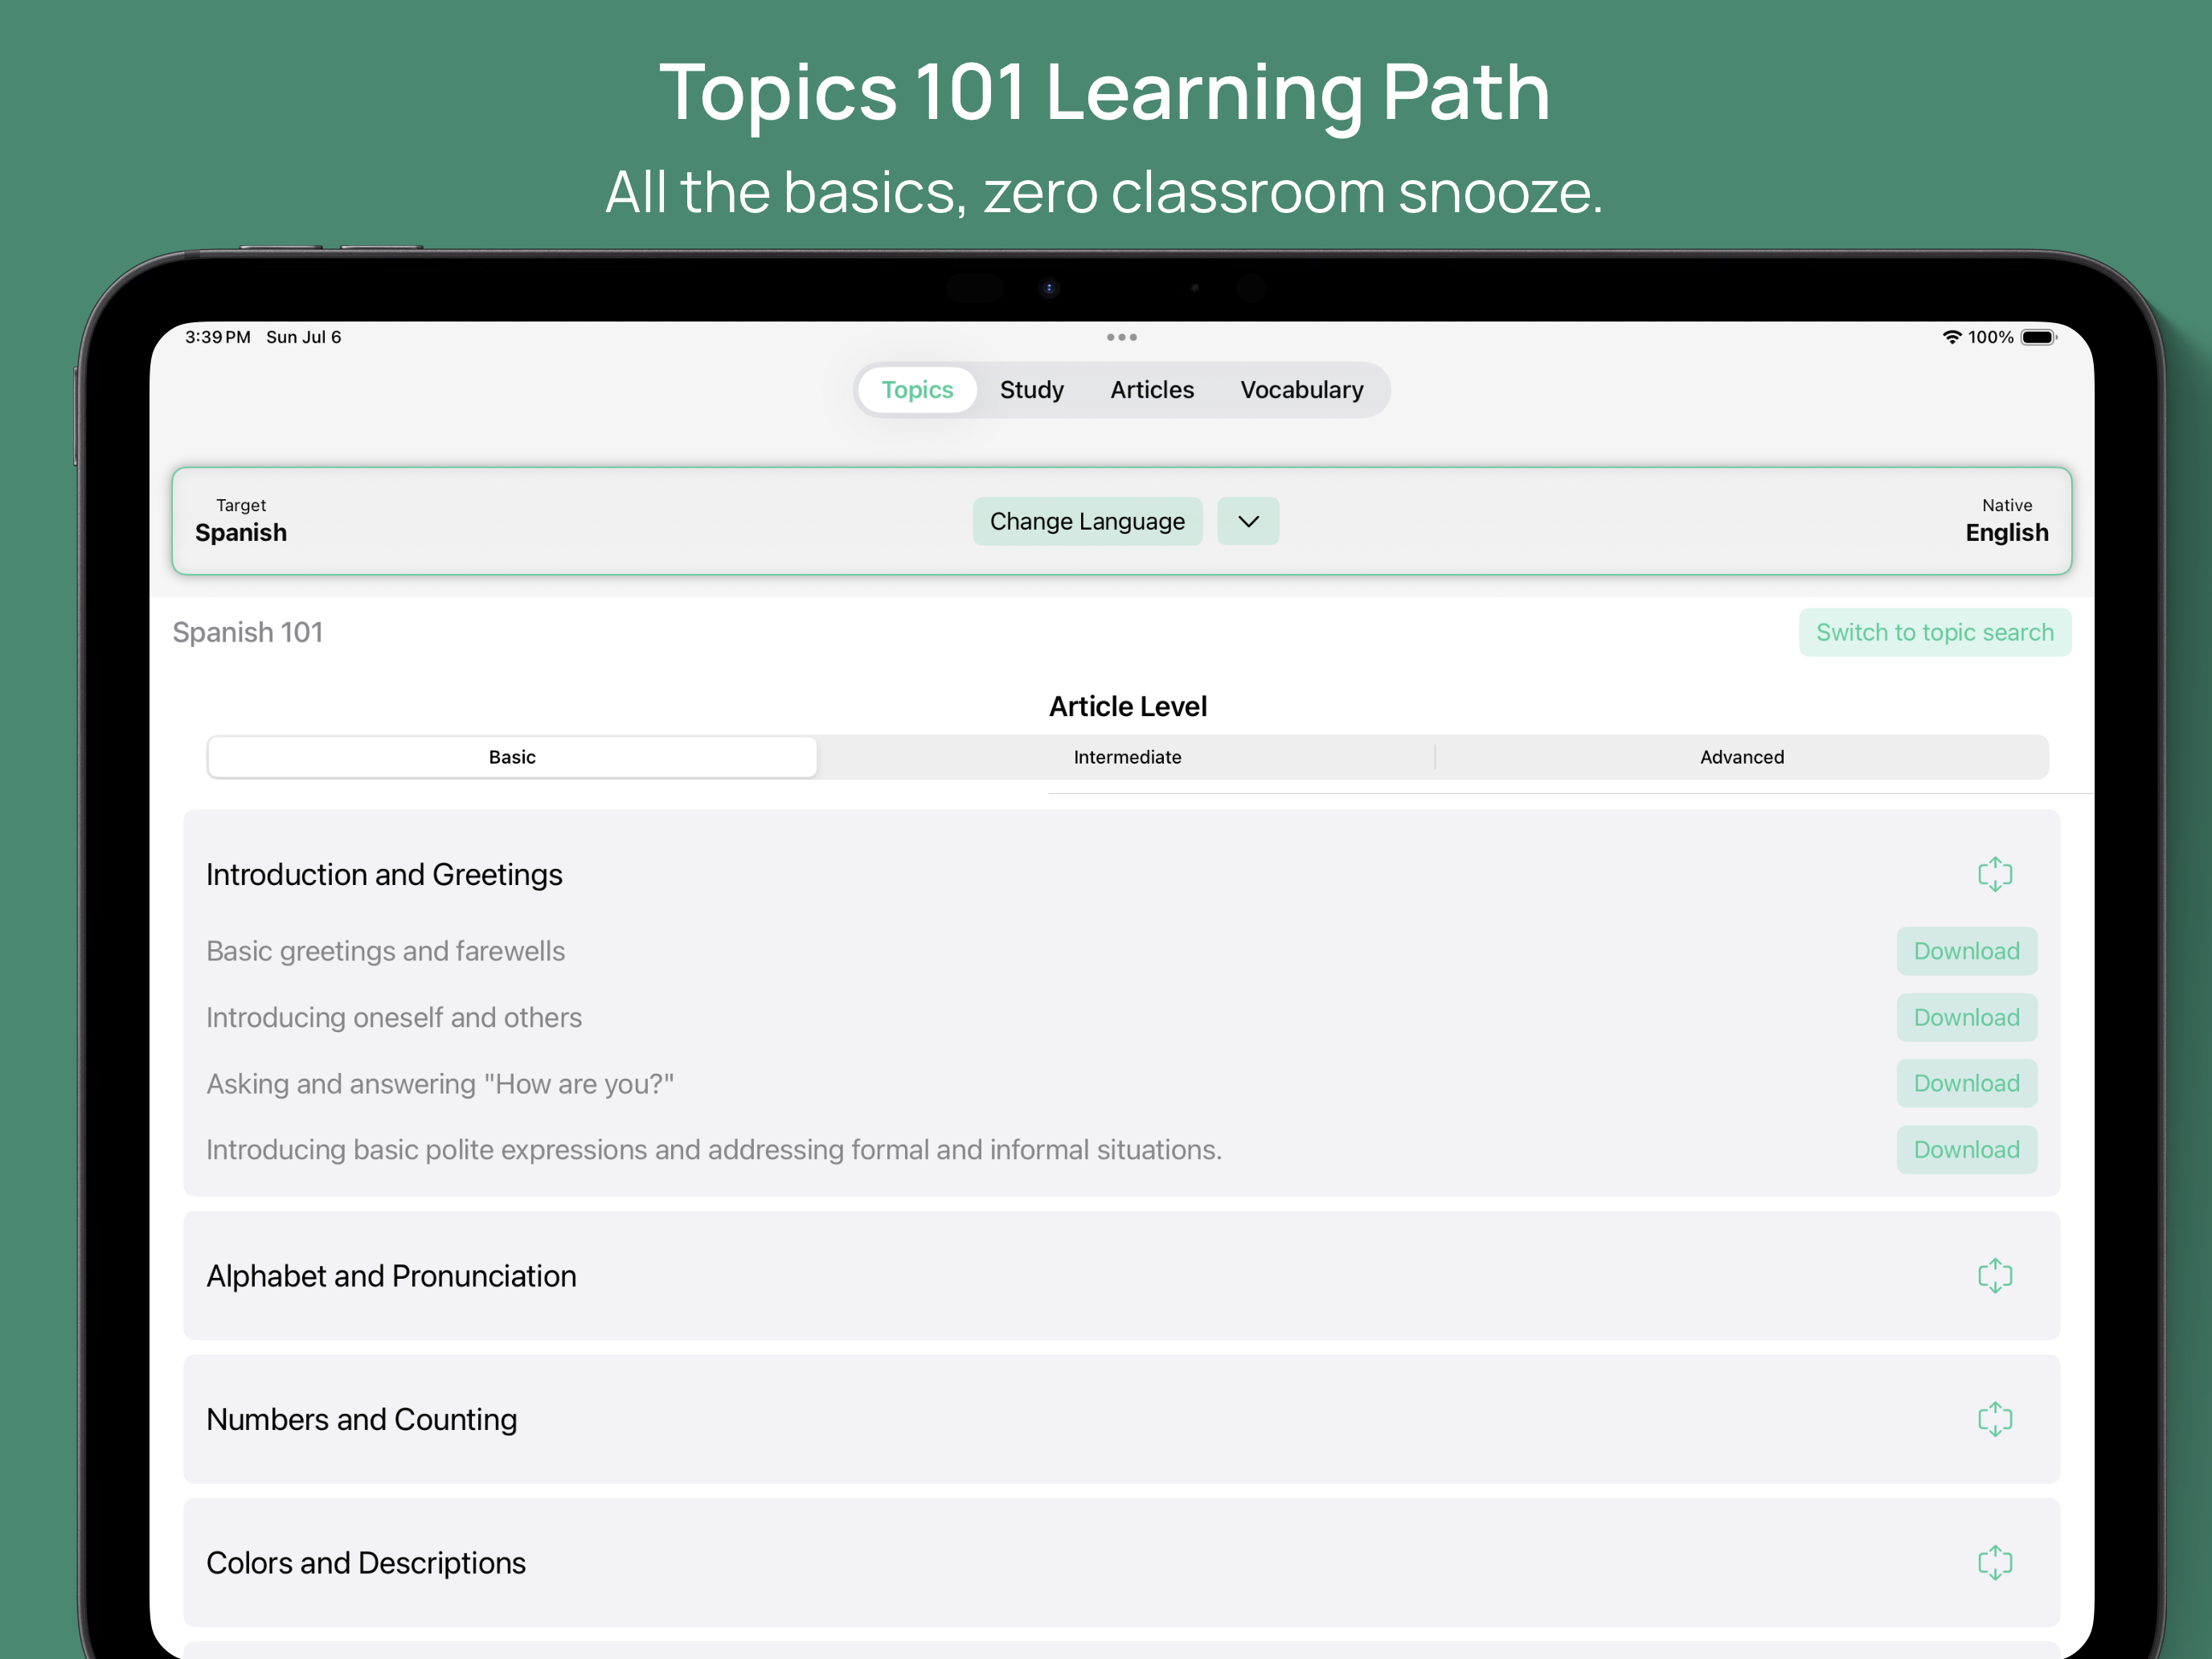Download the Basic greetings and farewells article
The image size is (2212, 1659).
coord(1966,951)
